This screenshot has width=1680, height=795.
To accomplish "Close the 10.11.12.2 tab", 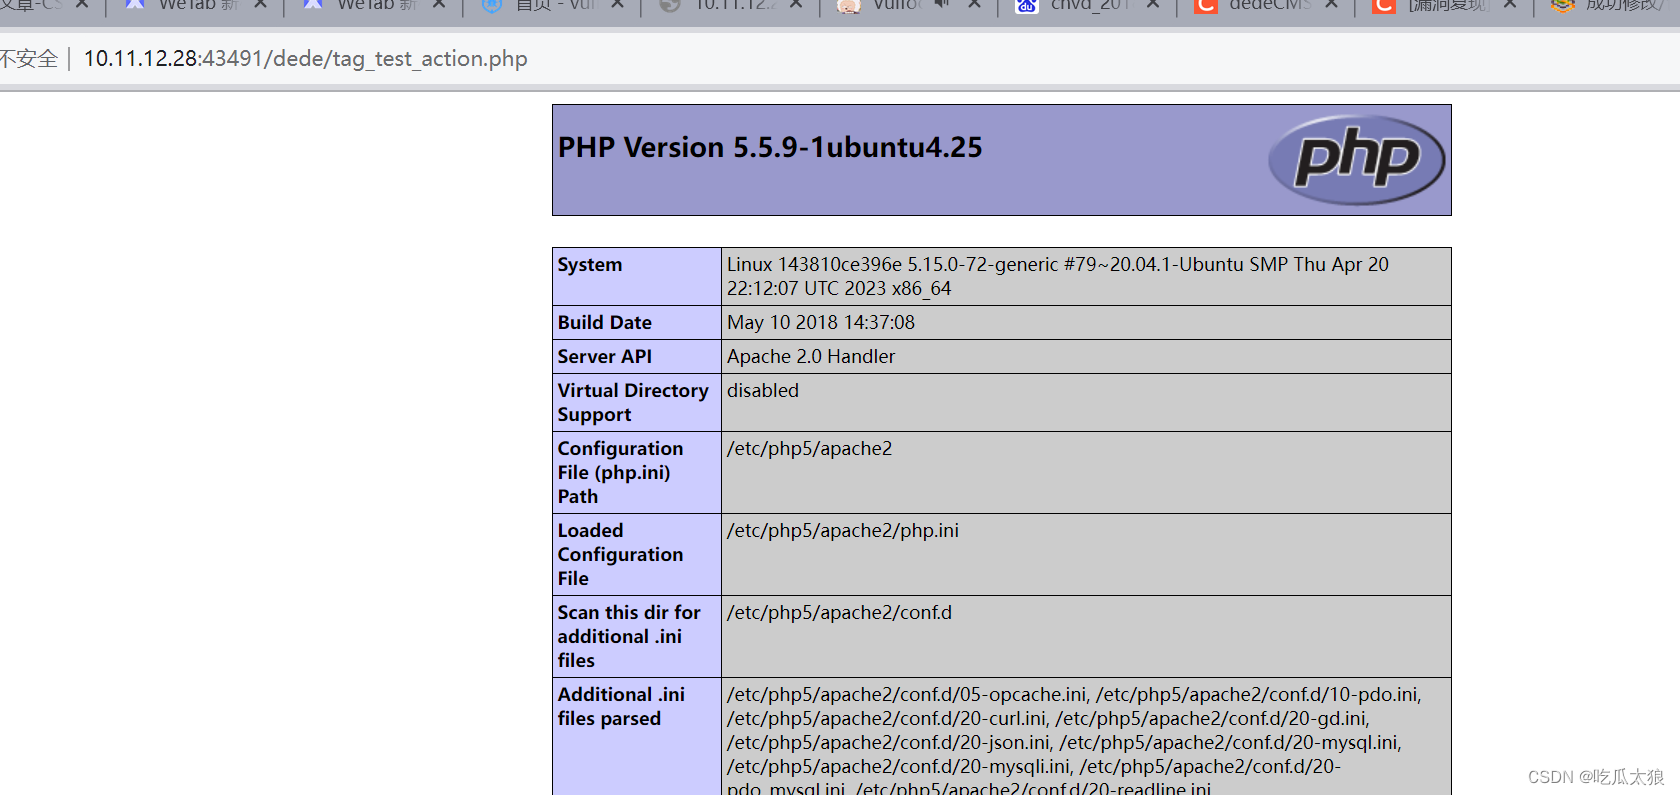I will (796, 5).
